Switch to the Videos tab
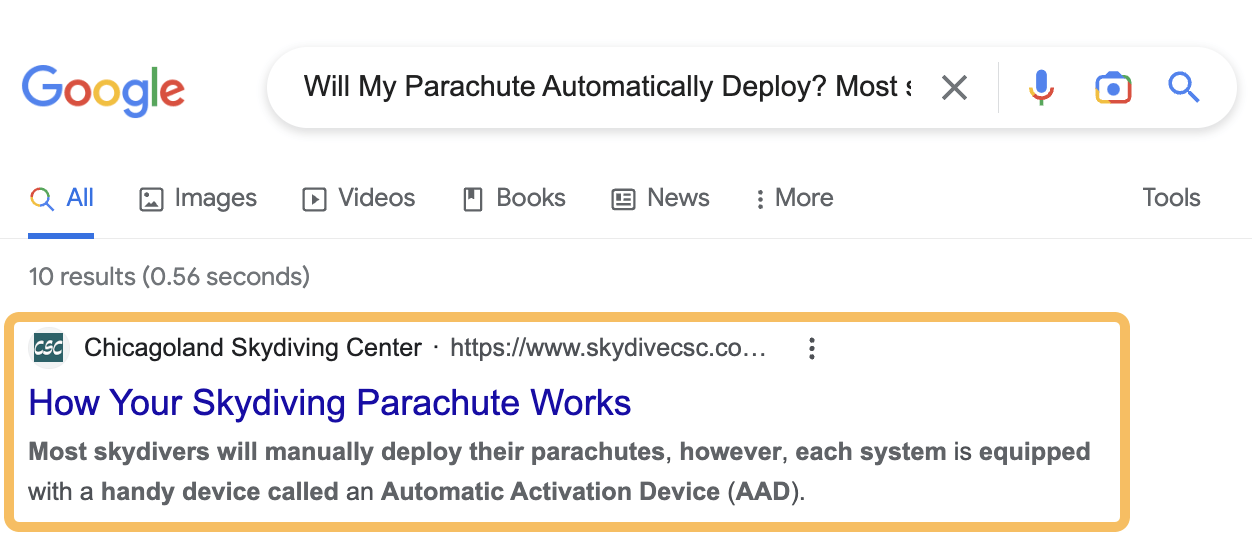This screenshot has width=1252, height=542. (x=359, y=198)
